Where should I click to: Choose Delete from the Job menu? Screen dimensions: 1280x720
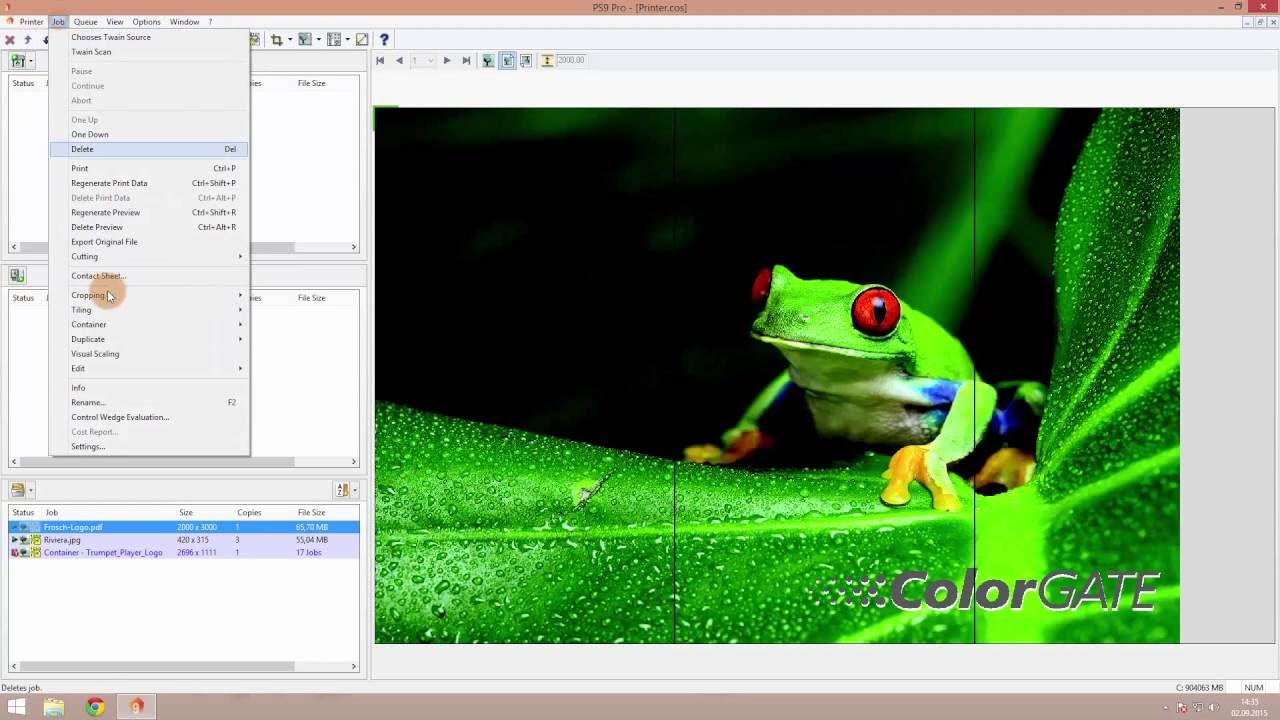pyautogui.click(x=82, y=149)
